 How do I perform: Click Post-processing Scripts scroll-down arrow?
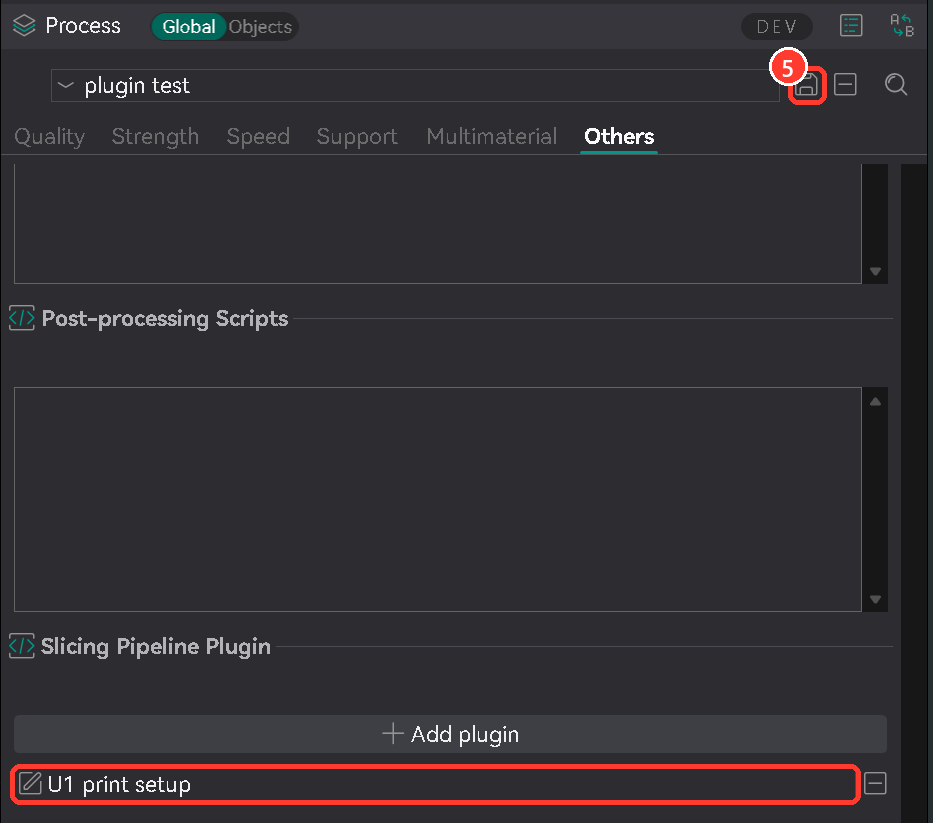(x=875, y=599)
